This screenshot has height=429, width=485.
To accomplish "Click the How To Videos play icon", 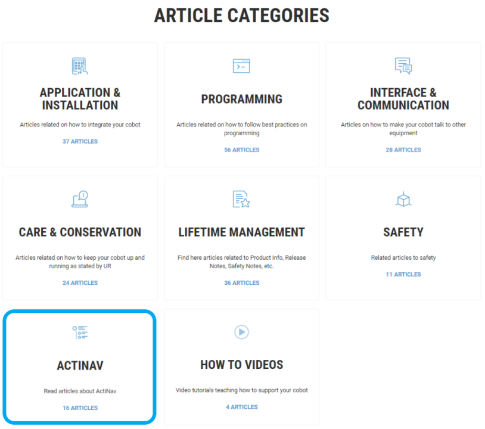I will click(x=241, y=332).
